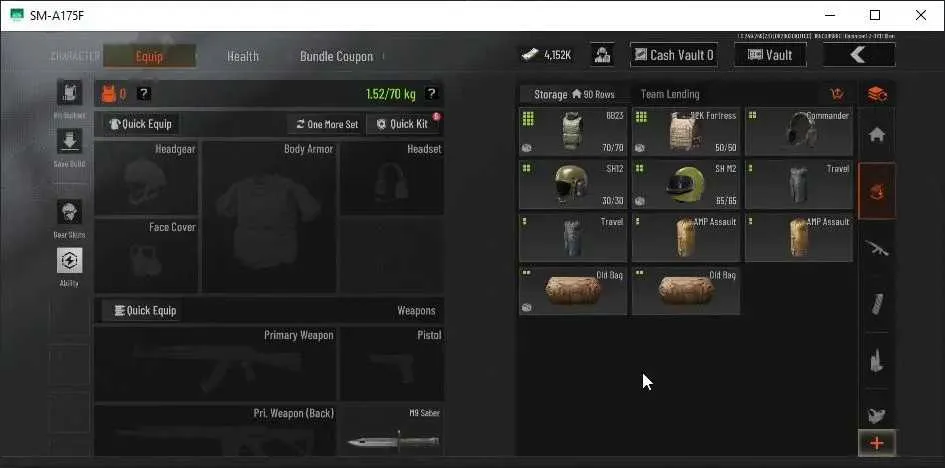Select the R2K Fortress armor item
This screenshot has height=468, width=945.
pos(686,132)
